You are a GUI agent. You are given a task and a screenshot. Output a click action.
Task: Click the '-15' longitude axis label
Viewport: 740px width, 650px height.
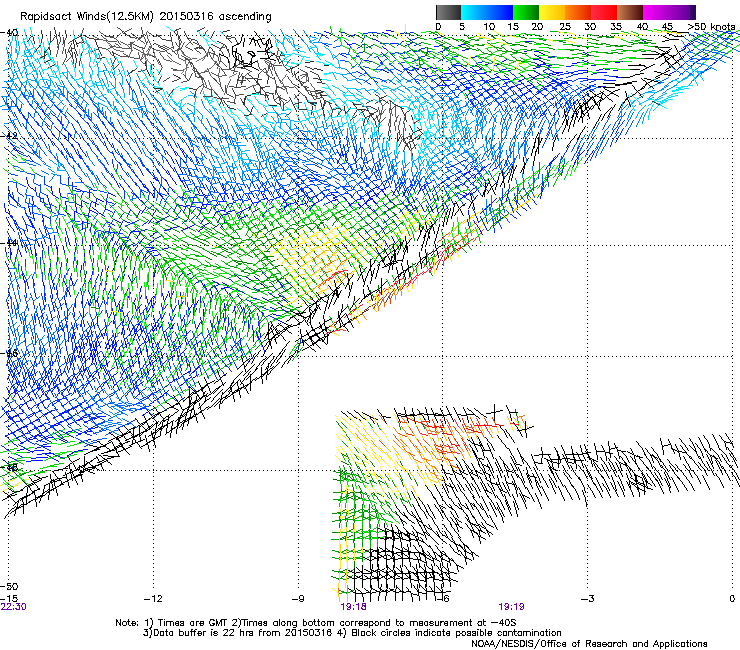click(9, 598)
